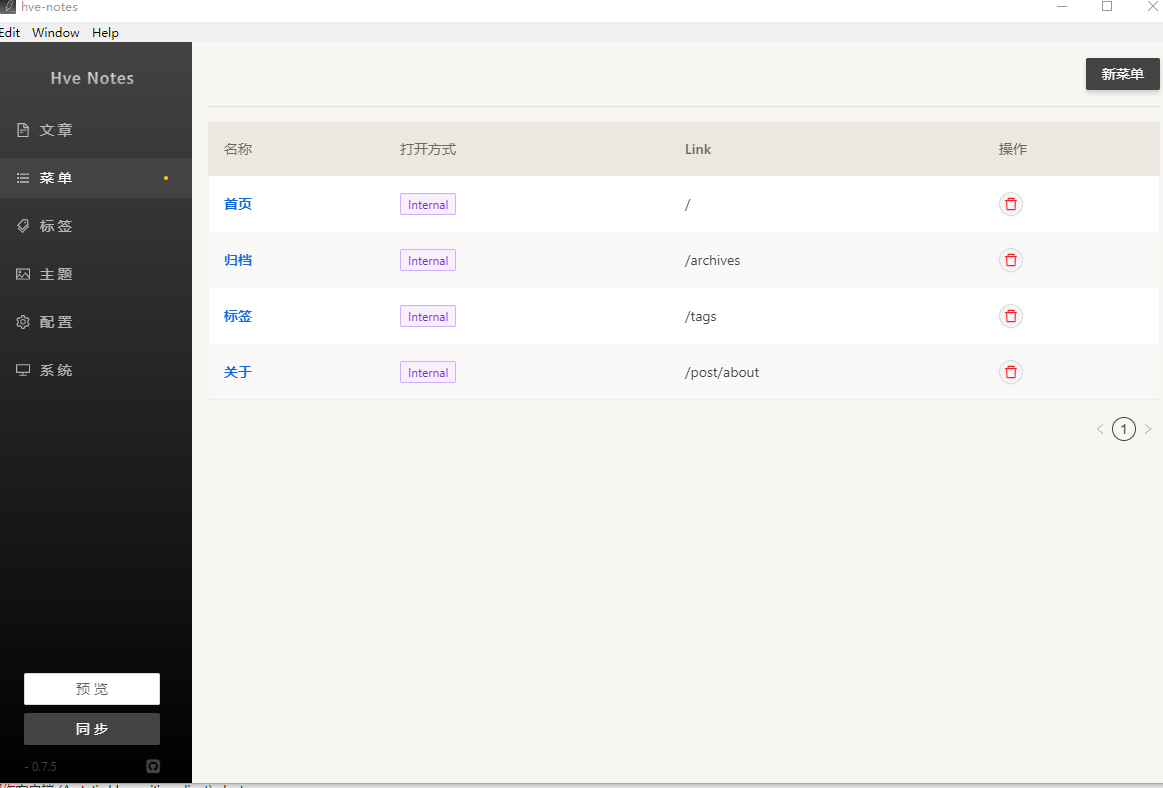Go to next page arrow
Screen dimensions: 1163x788
[1148, 429]
